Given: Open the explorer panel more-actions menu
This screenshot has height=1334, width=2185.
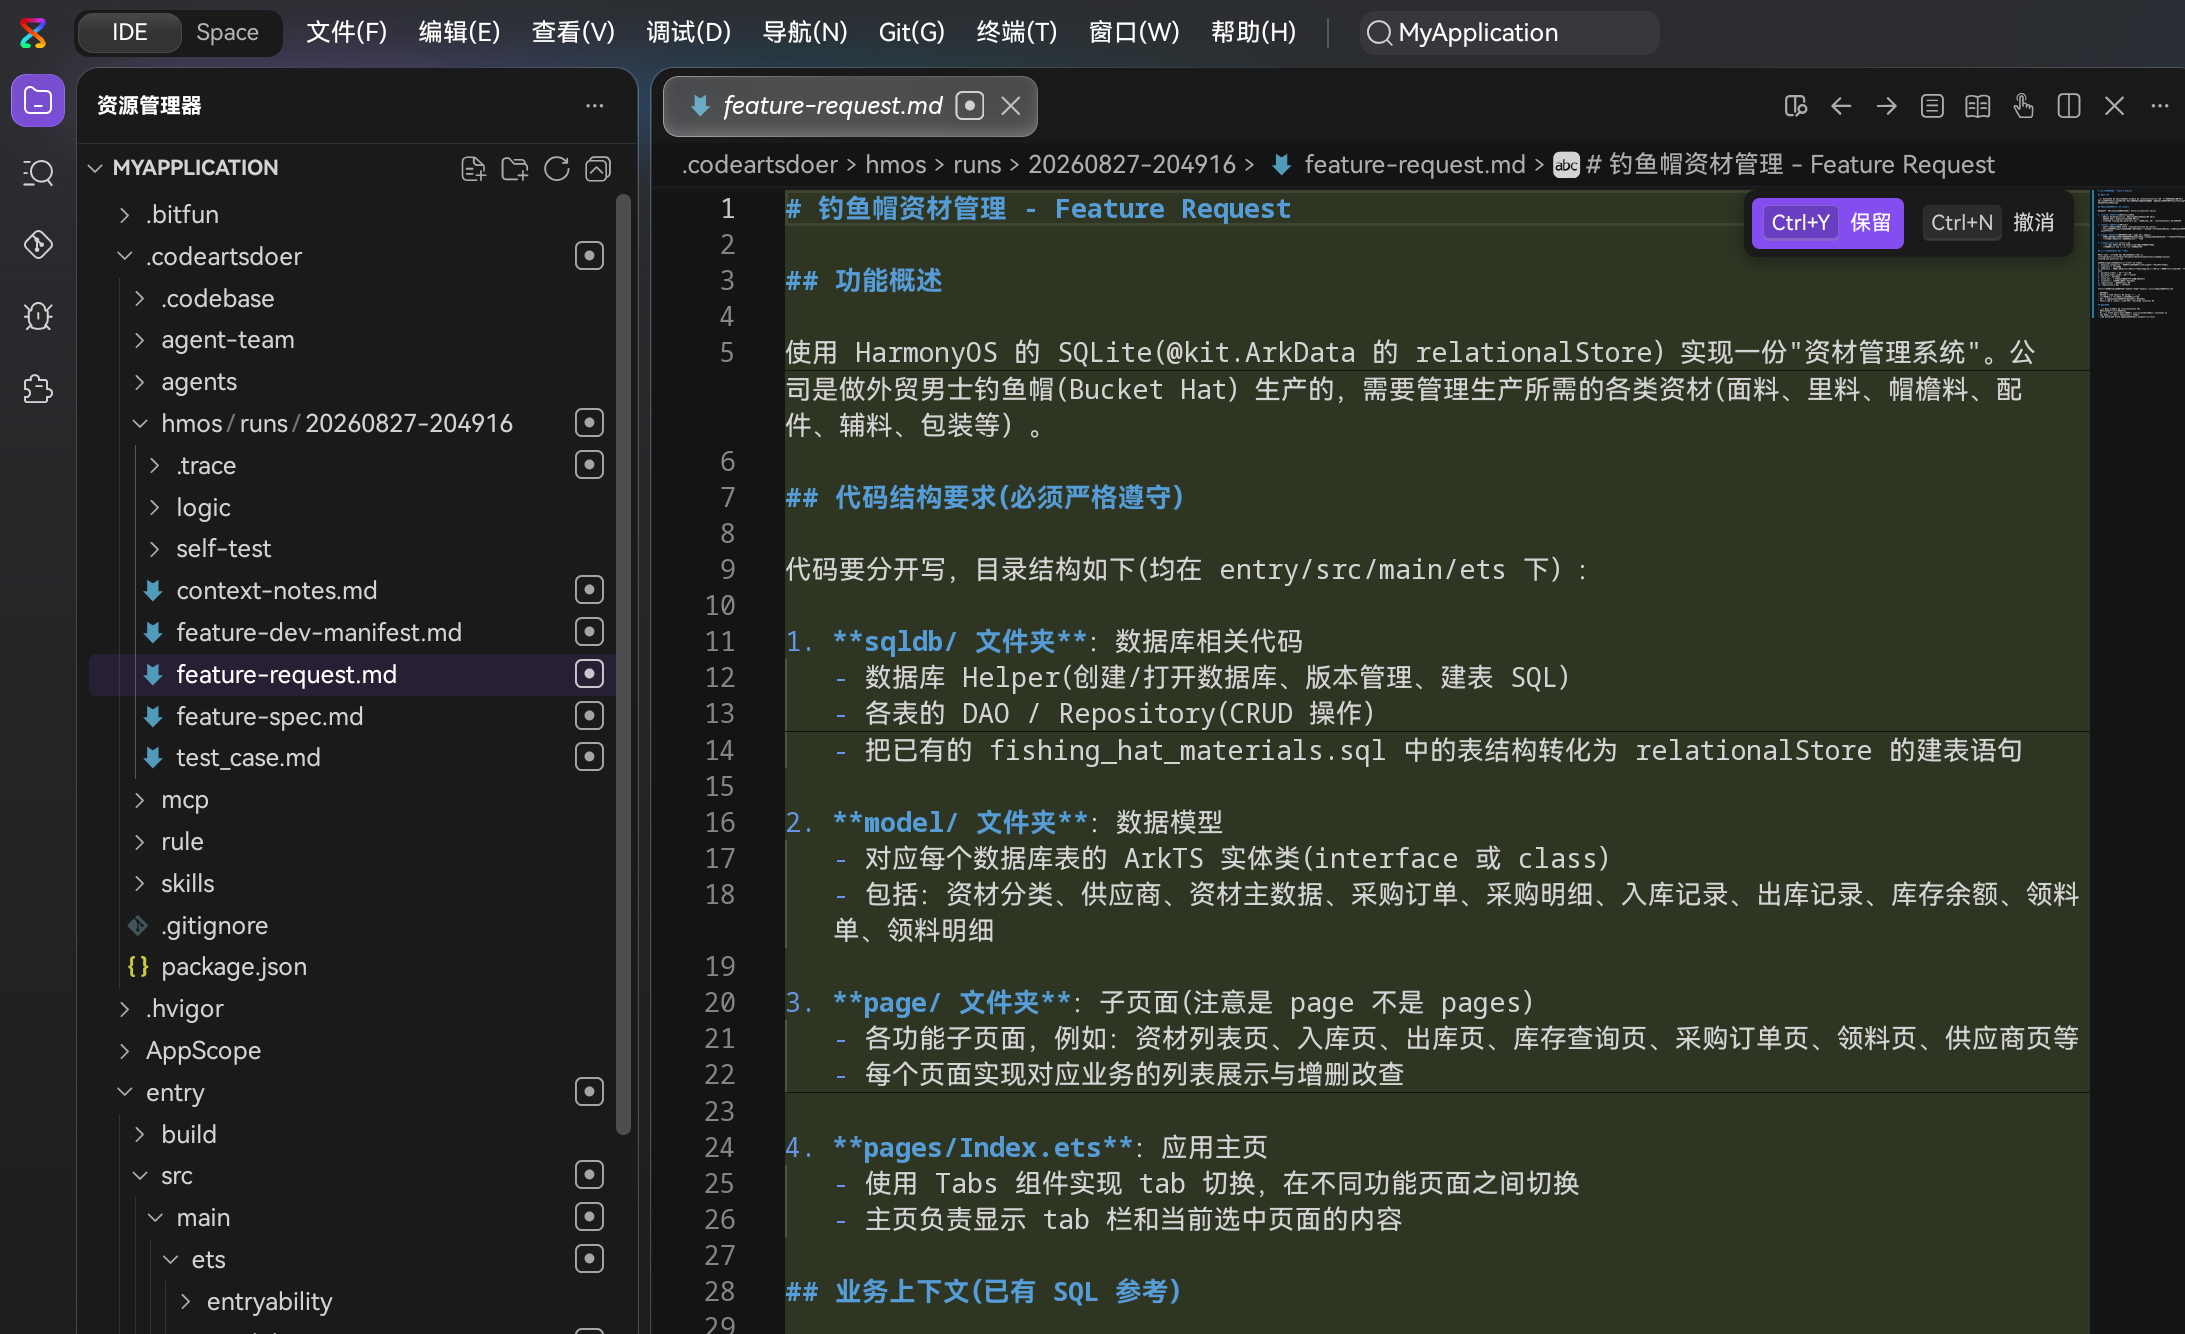Looking at the screenshot, I should 595,105.
